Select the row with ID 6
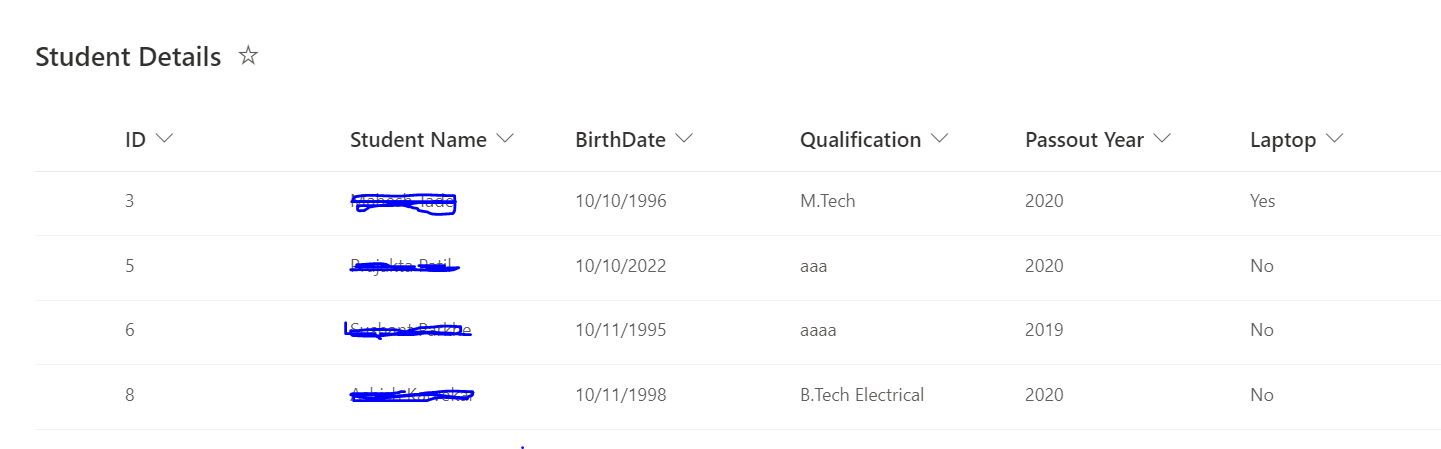Image resolution: width=1441 pixels, height=449 pixels. pos(737,332)
